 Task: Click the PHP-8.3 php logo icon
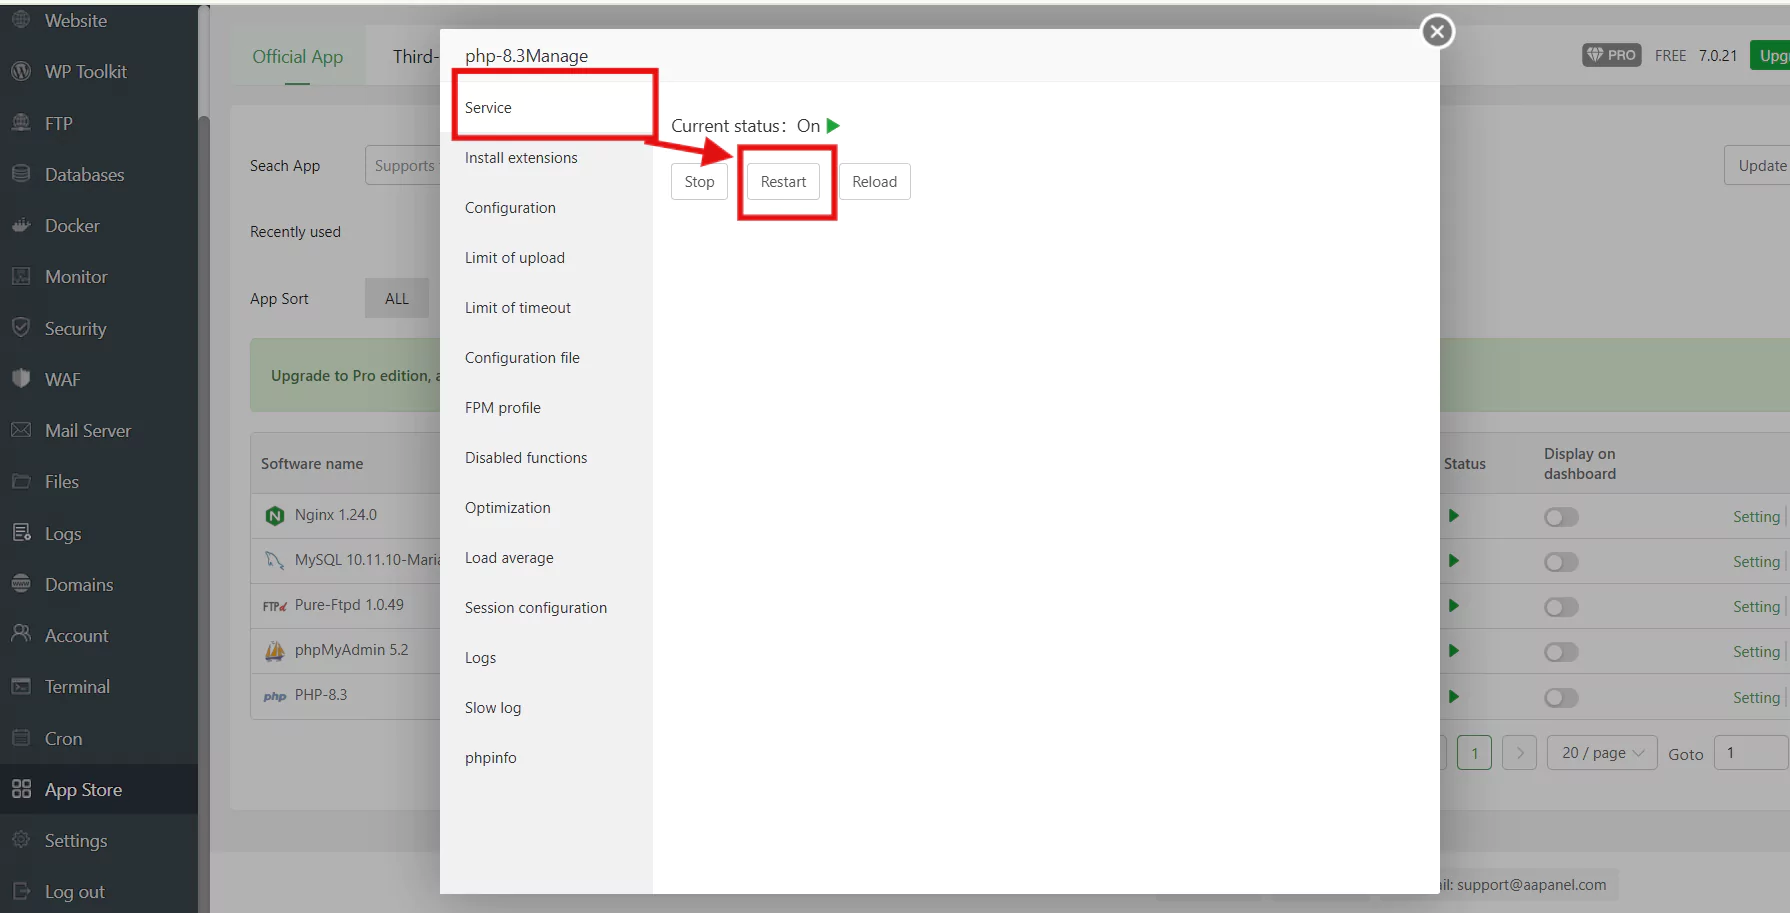[x=275, y=696]
